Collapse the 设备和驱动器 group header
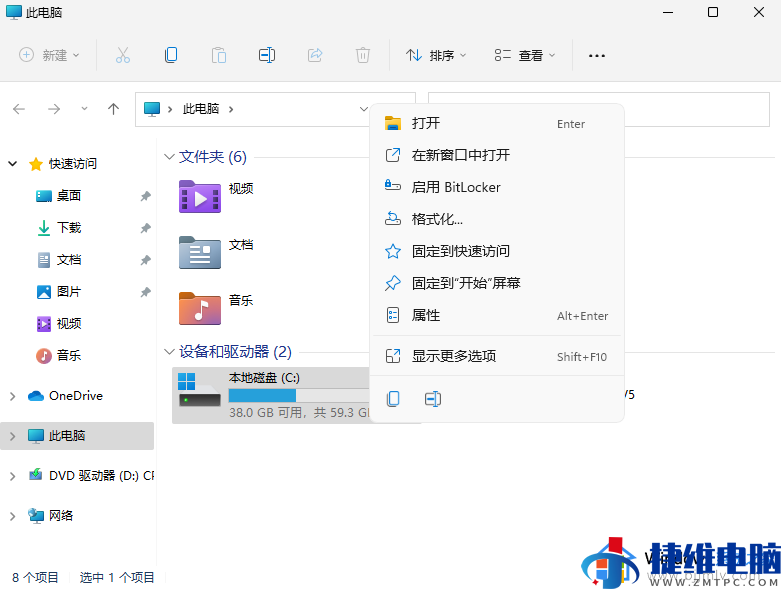 168,352
